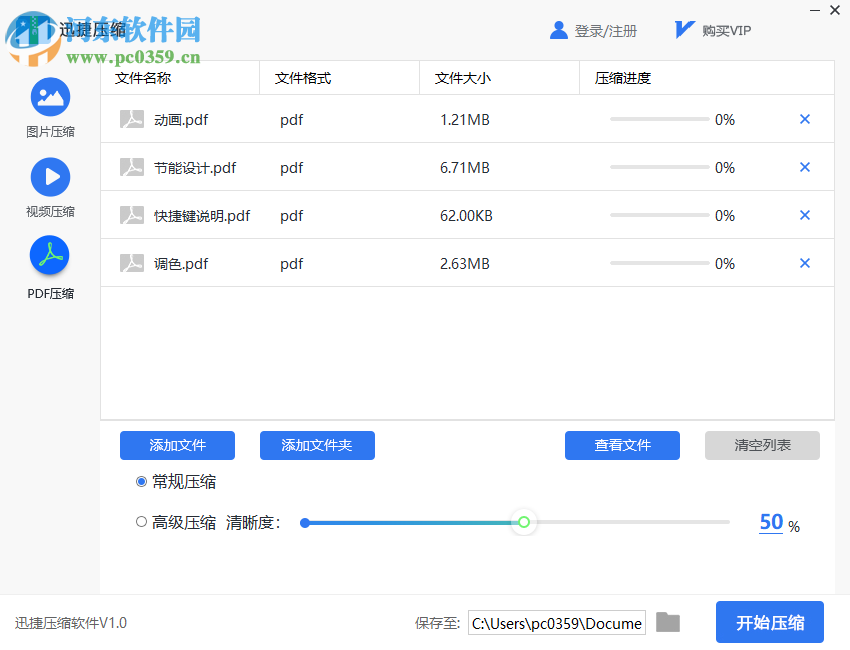Click the 清晰度 slider handle

click(x=524, y=522)
